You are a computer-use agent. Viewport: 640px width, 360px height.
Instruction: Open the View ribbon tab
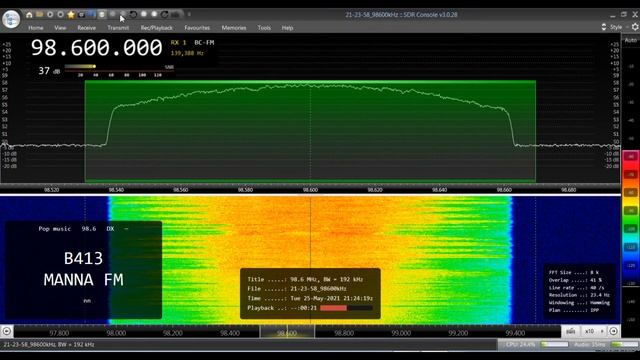(x=60, y=28)
